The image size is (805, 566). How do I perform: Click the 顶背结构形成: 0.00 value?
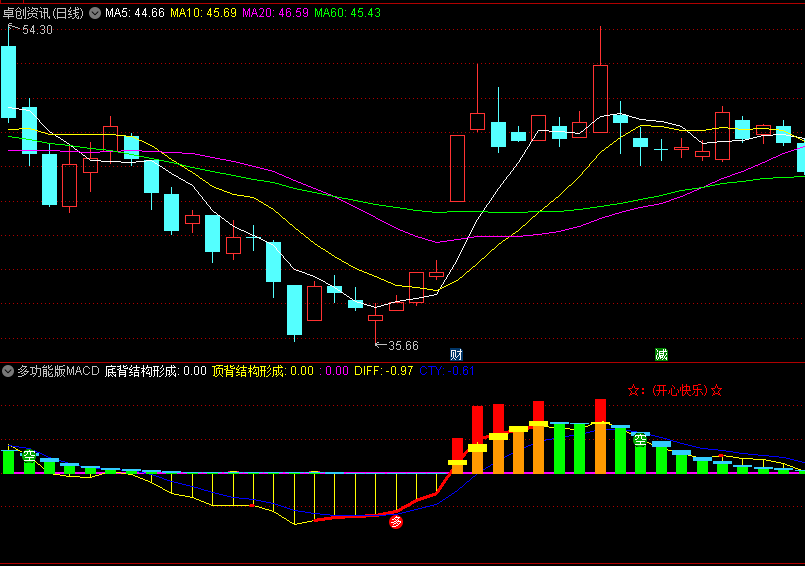[263, 371]
